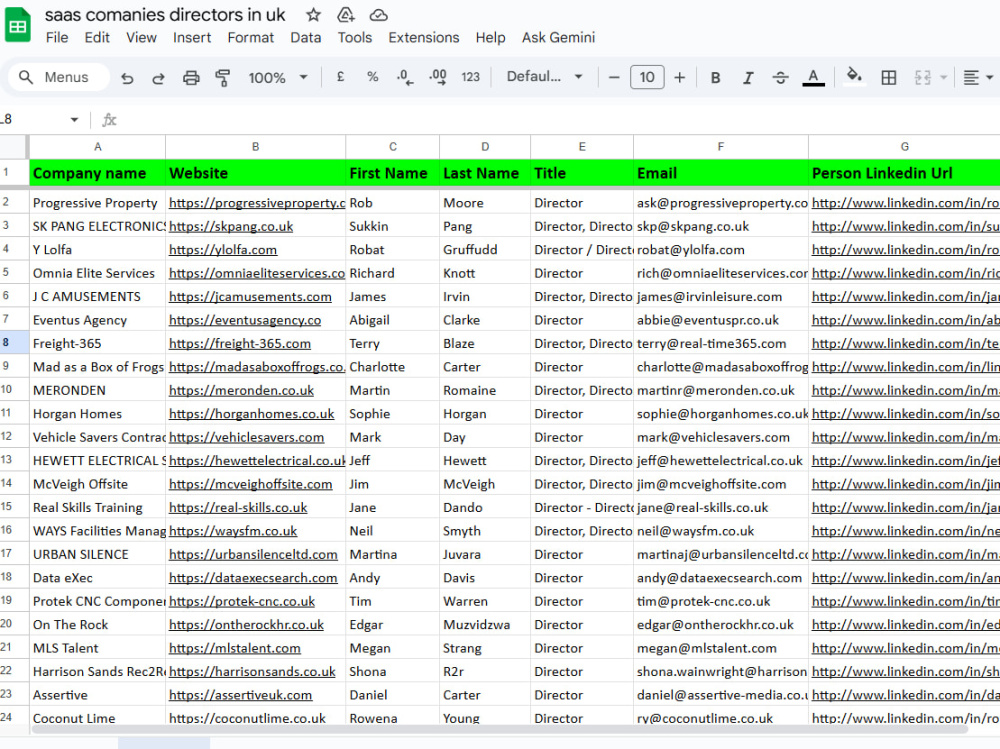1000x749 pixels.
Task: Open the Help menu
Action: pyautogui.click(x=490, y=38)
